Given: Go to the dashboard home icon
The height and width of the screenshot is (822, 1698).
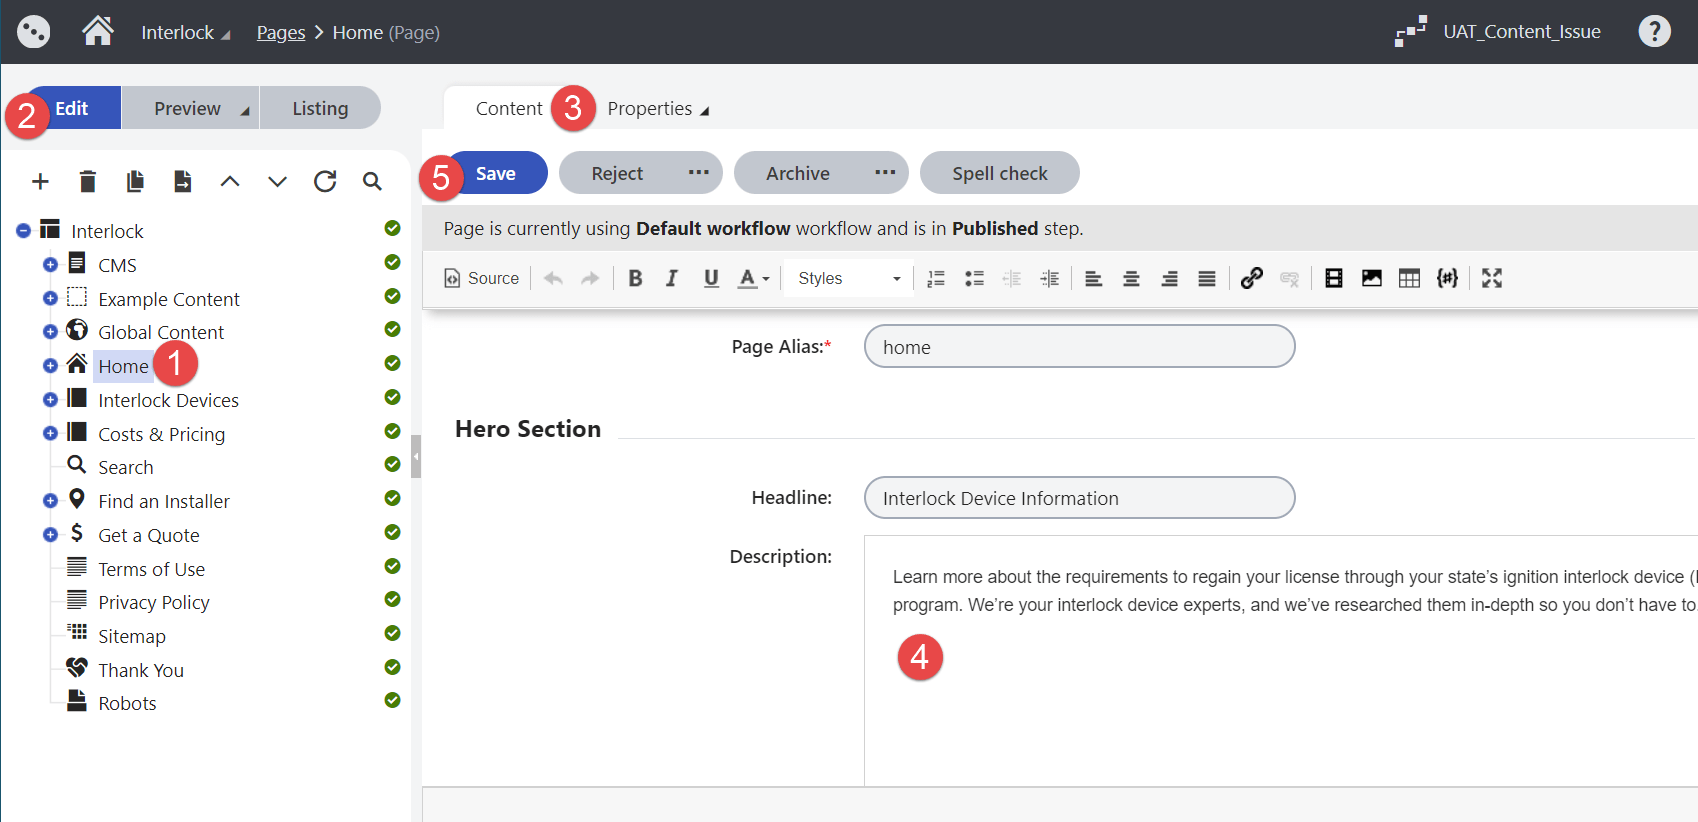Looking at the screenshot, I should pyautogui.click(x=98, y=31).
